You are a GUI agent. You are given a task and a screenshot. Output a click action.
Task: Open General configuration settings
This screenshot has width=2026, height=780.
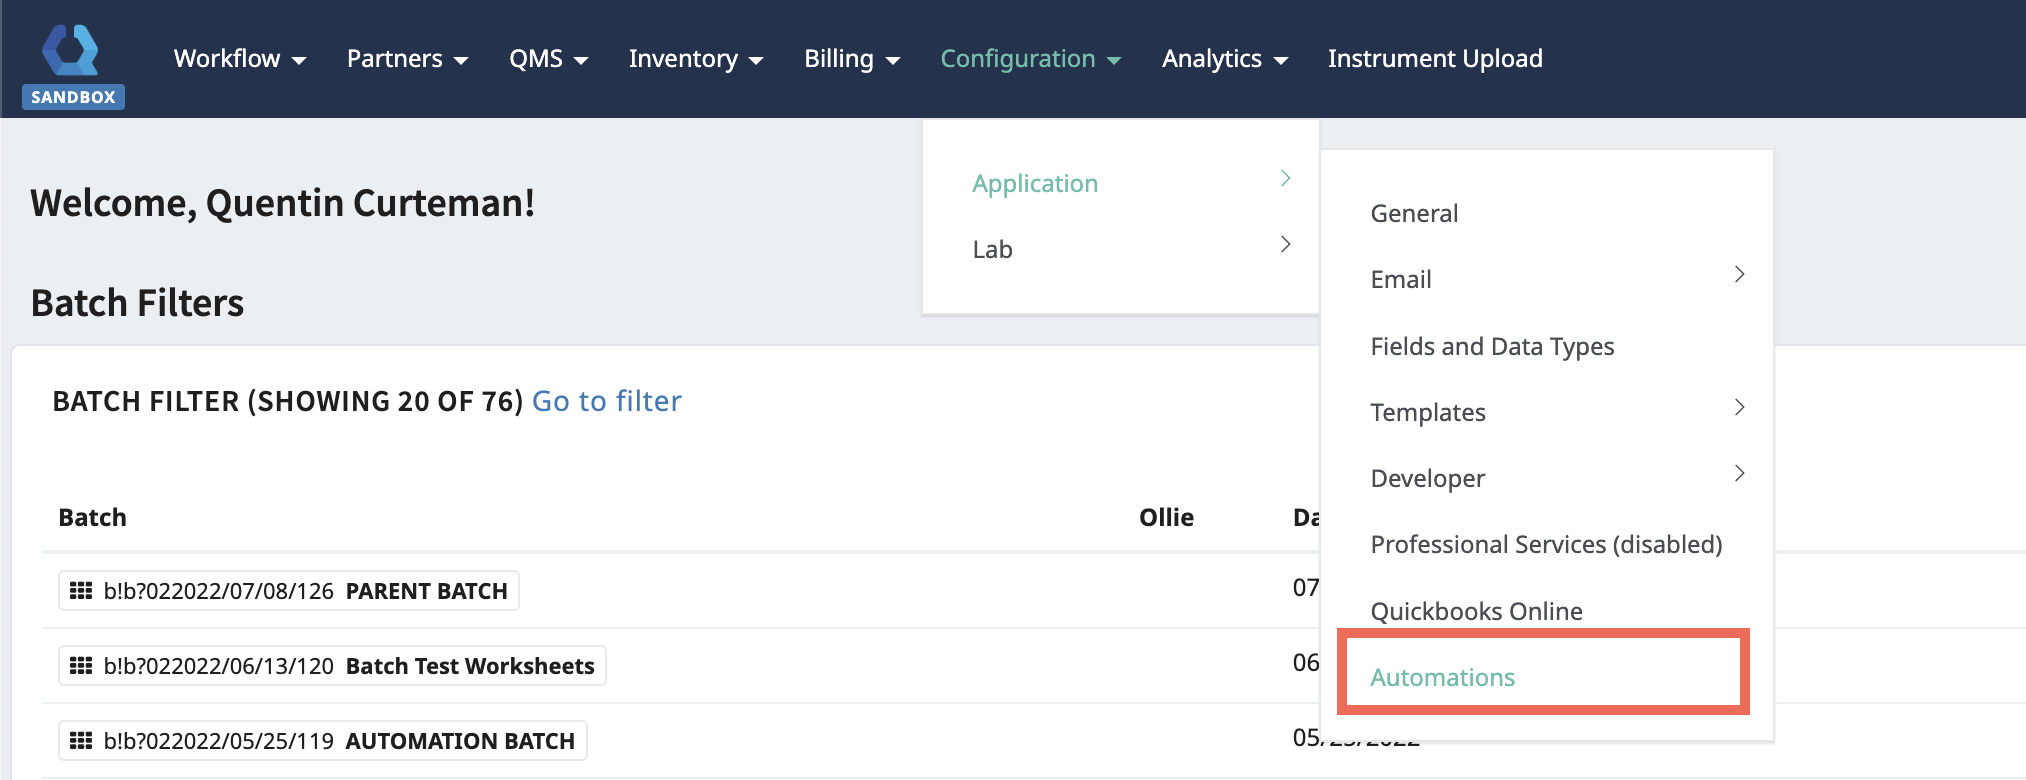[x=1414, y=213]
